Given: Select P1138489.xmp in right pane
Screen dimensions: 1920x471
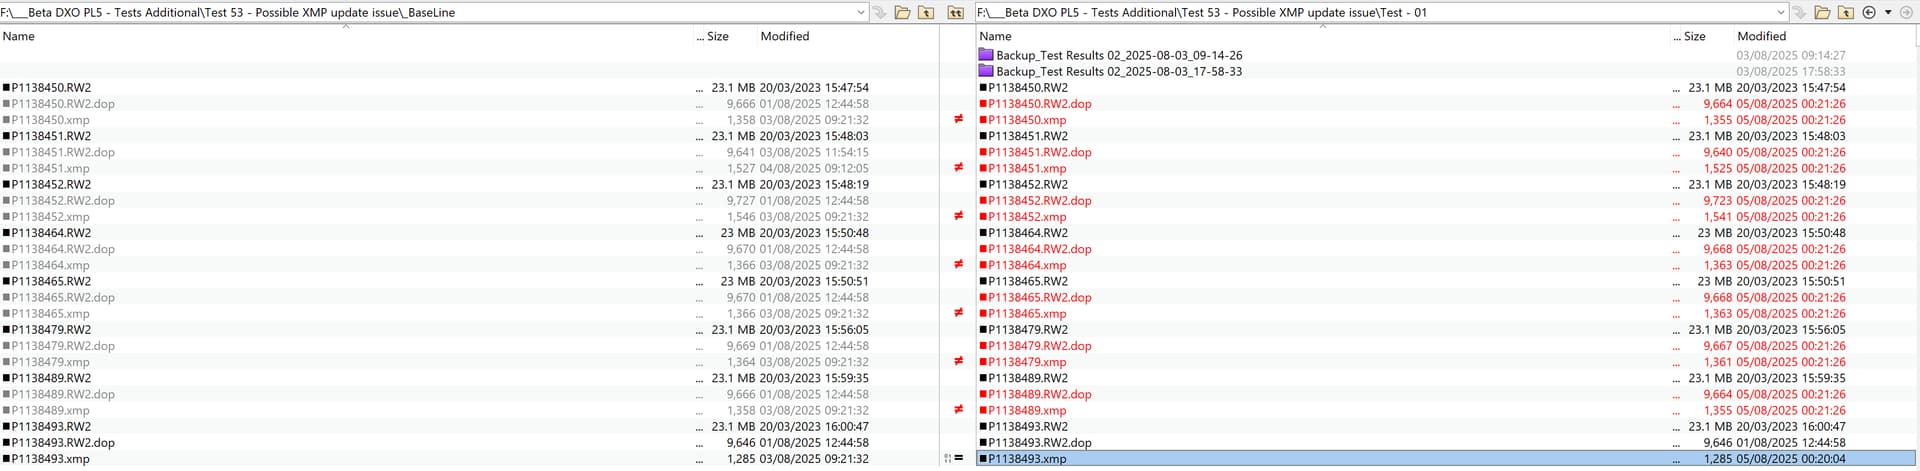Looking at the screenshot, I should (1027, 410).
